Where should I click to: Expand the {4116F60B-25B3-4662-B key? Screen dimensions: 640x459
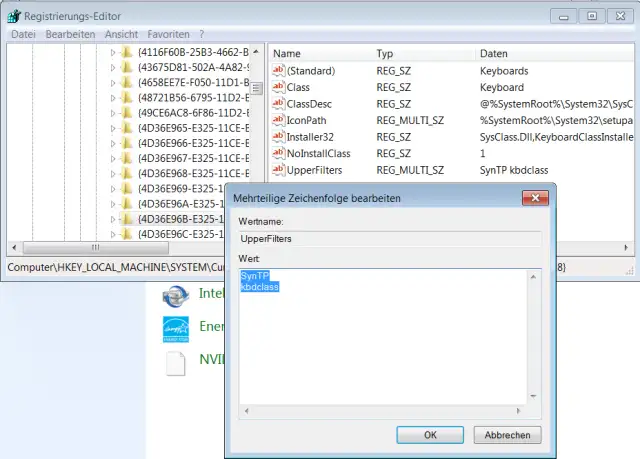[113, 52]
